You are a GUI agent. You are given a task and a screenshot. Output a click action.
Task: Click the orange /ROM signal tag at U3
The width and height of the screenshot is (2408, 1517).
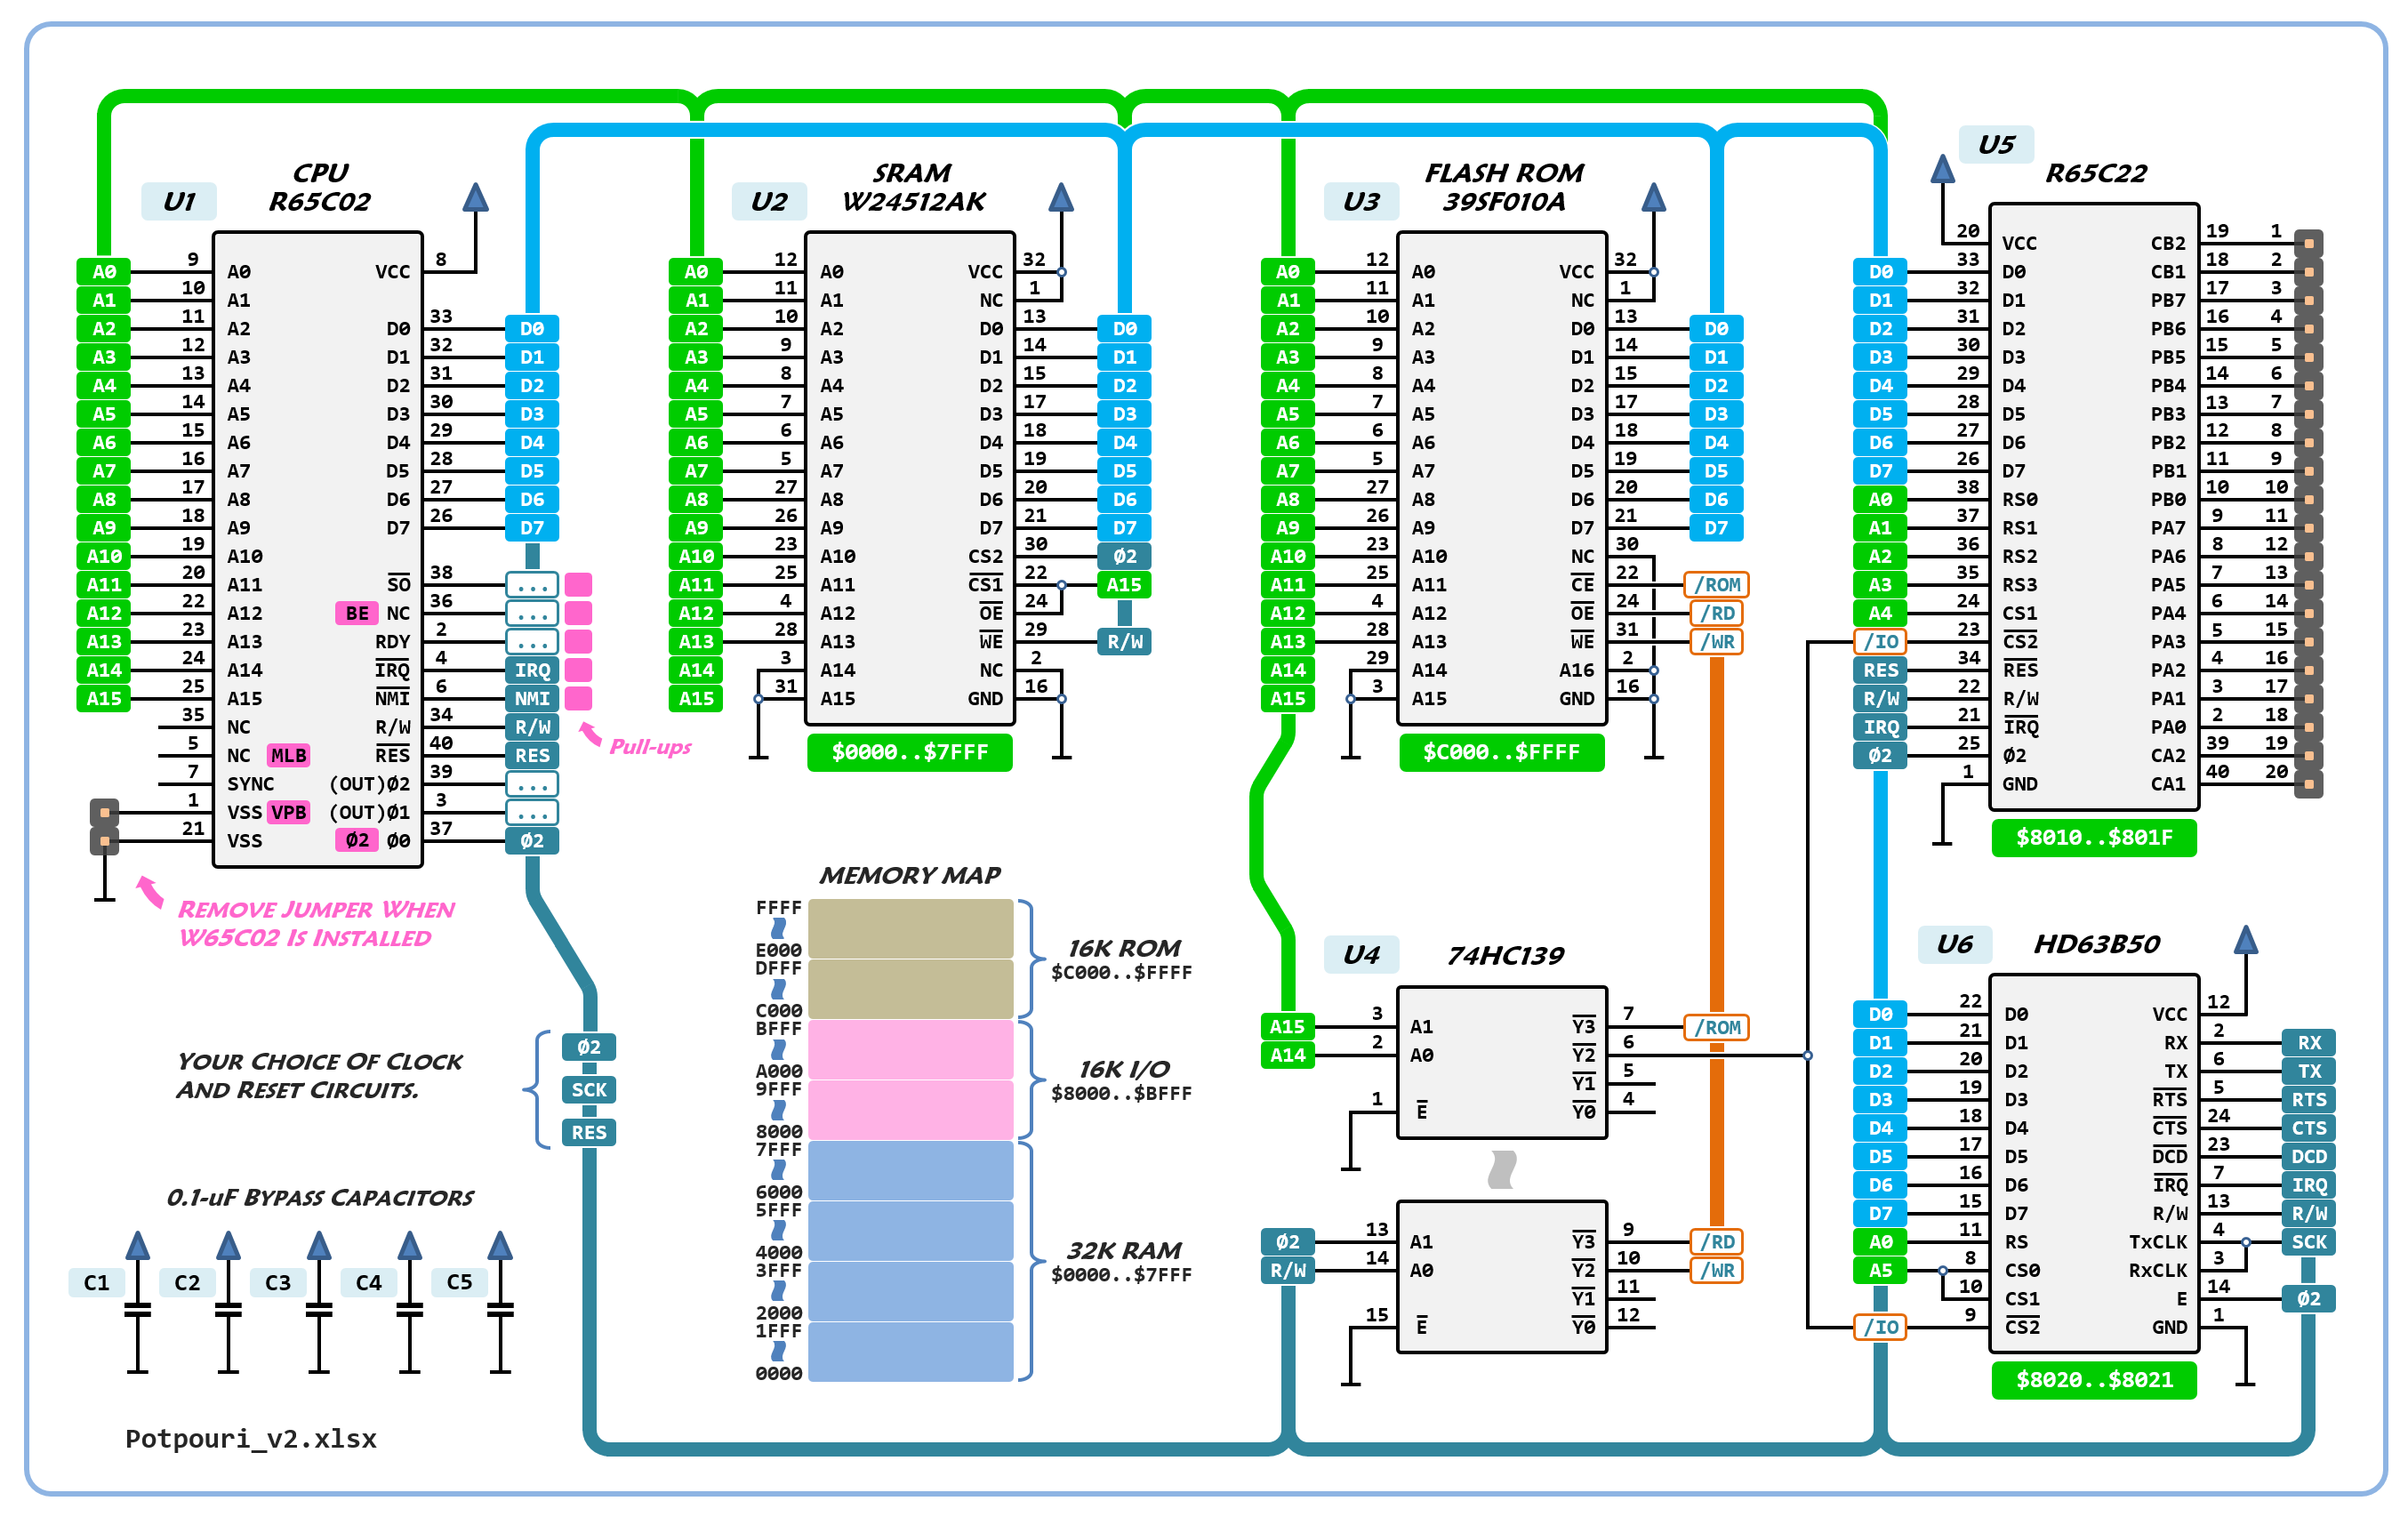tap(1716, 584)
